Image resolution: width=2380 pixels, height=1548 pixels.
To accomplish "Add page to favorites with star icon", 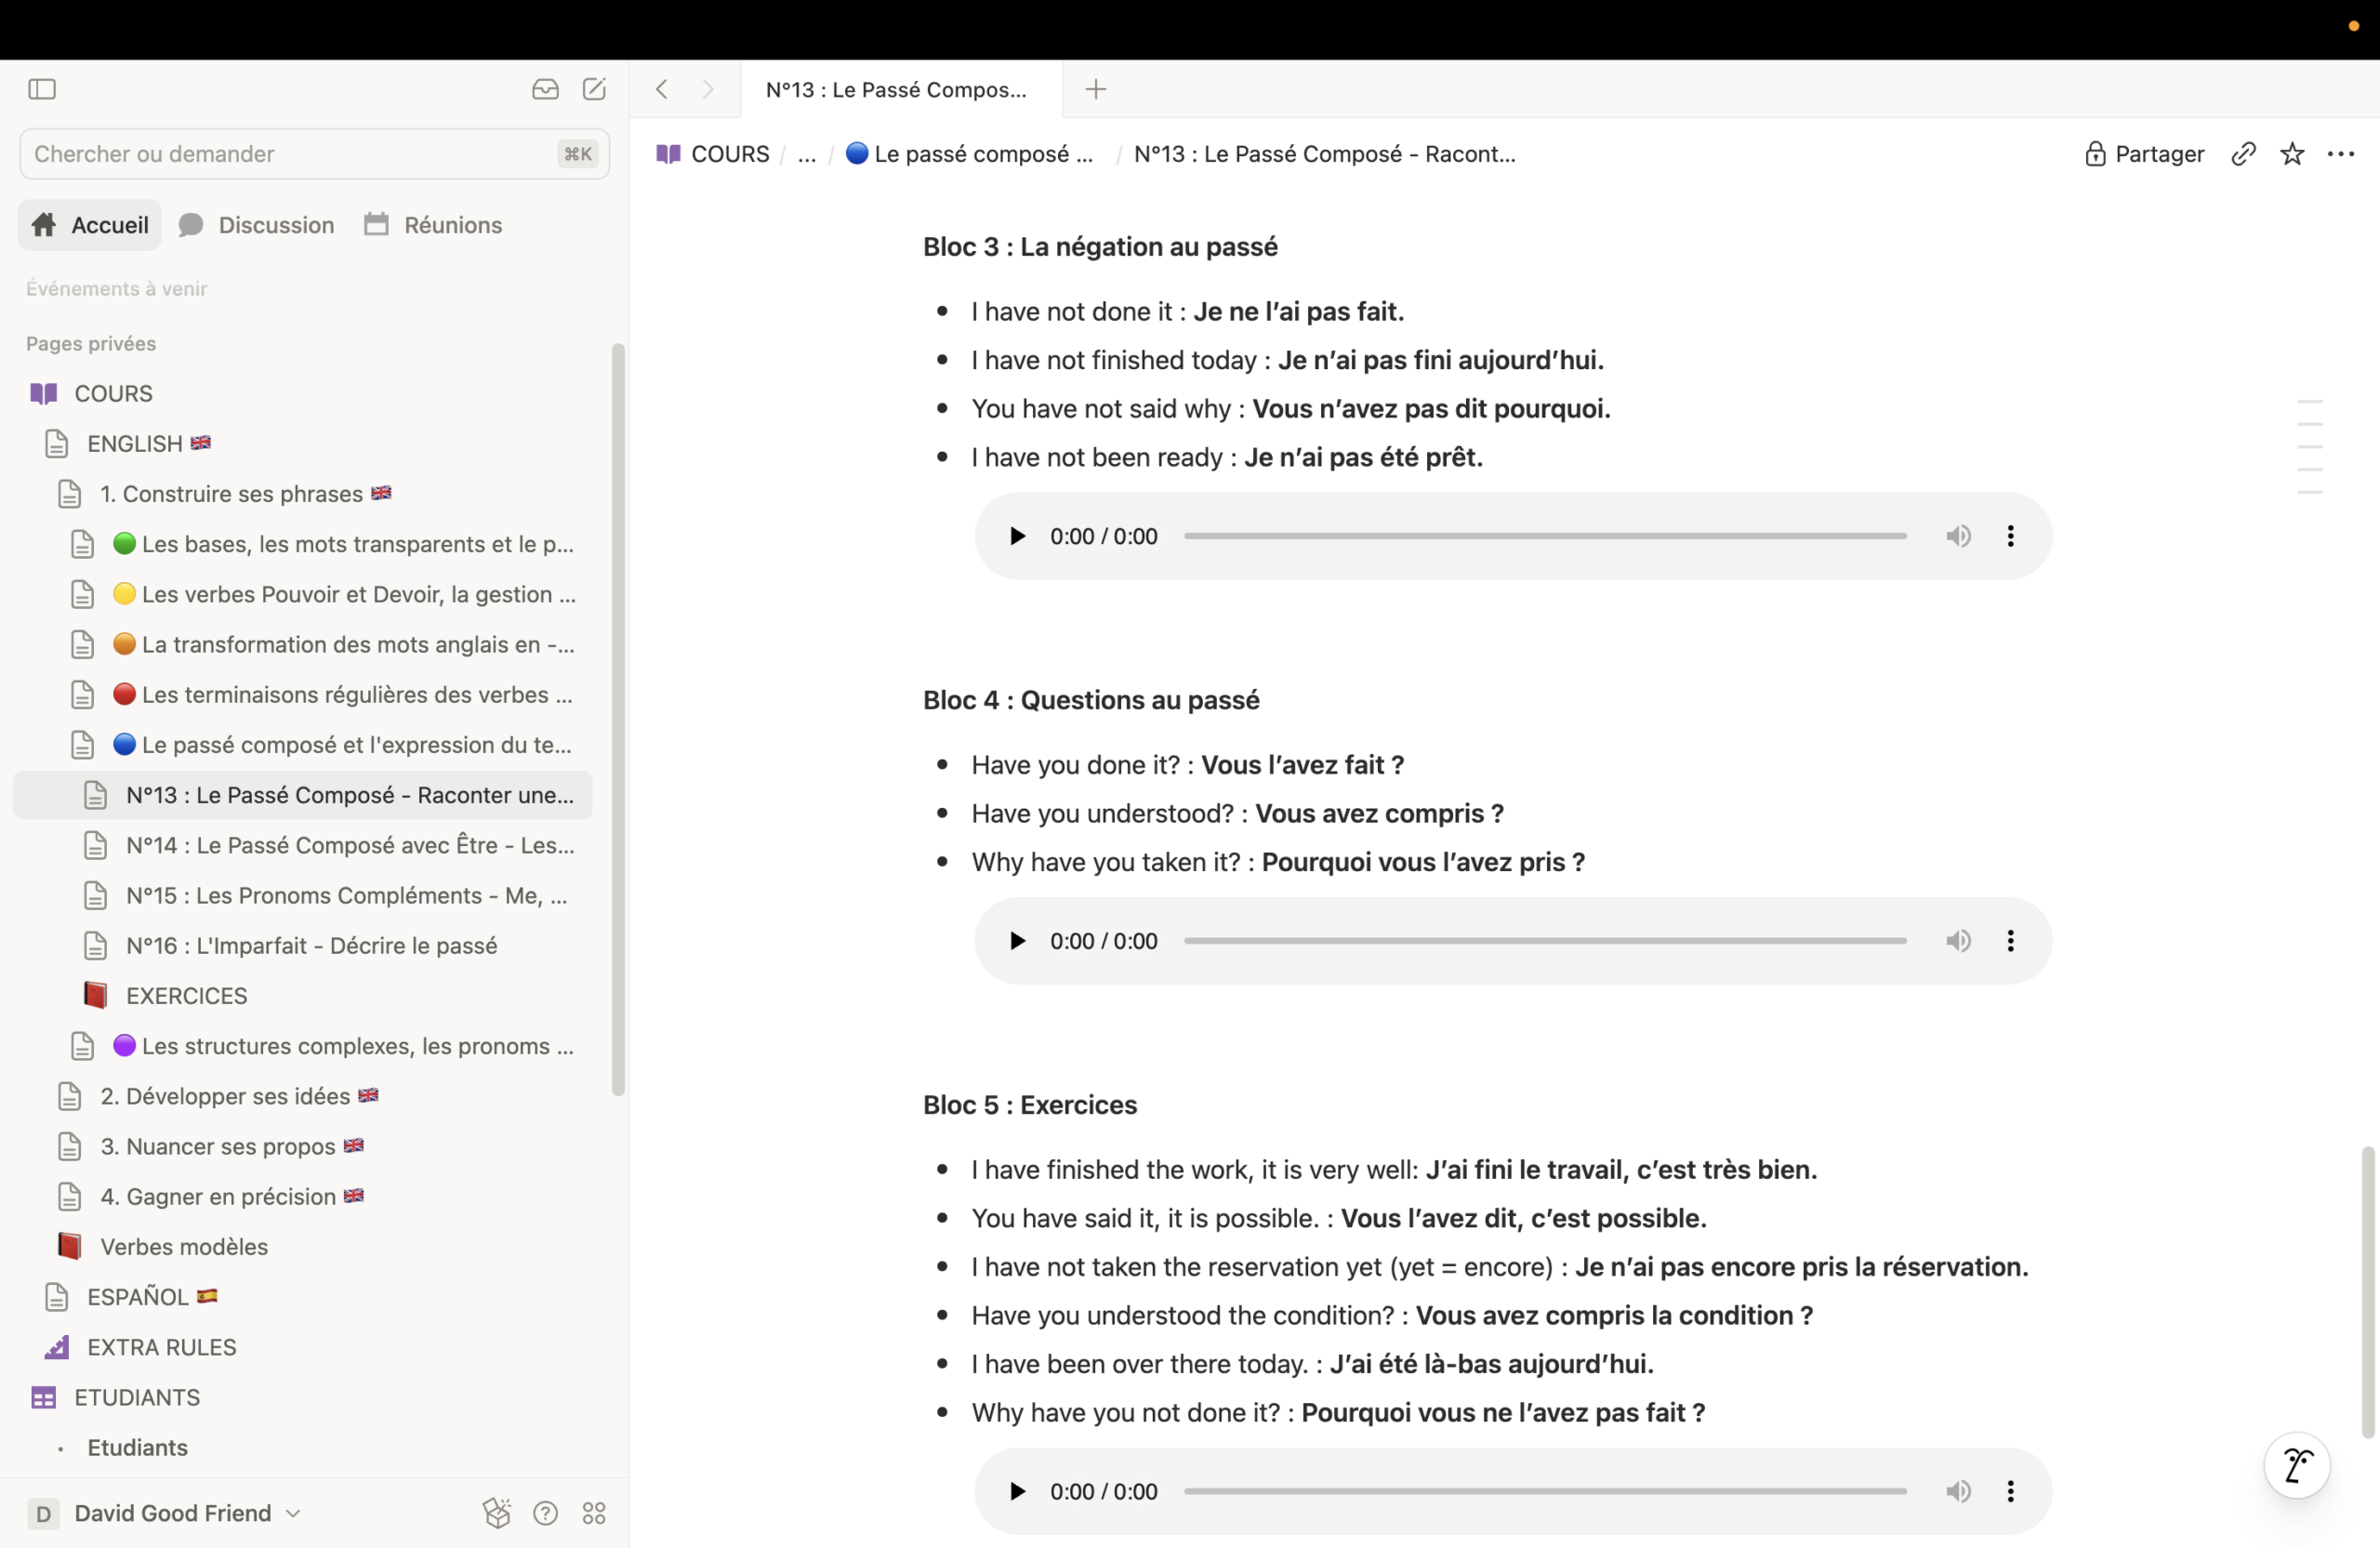I will (2292, 154).
